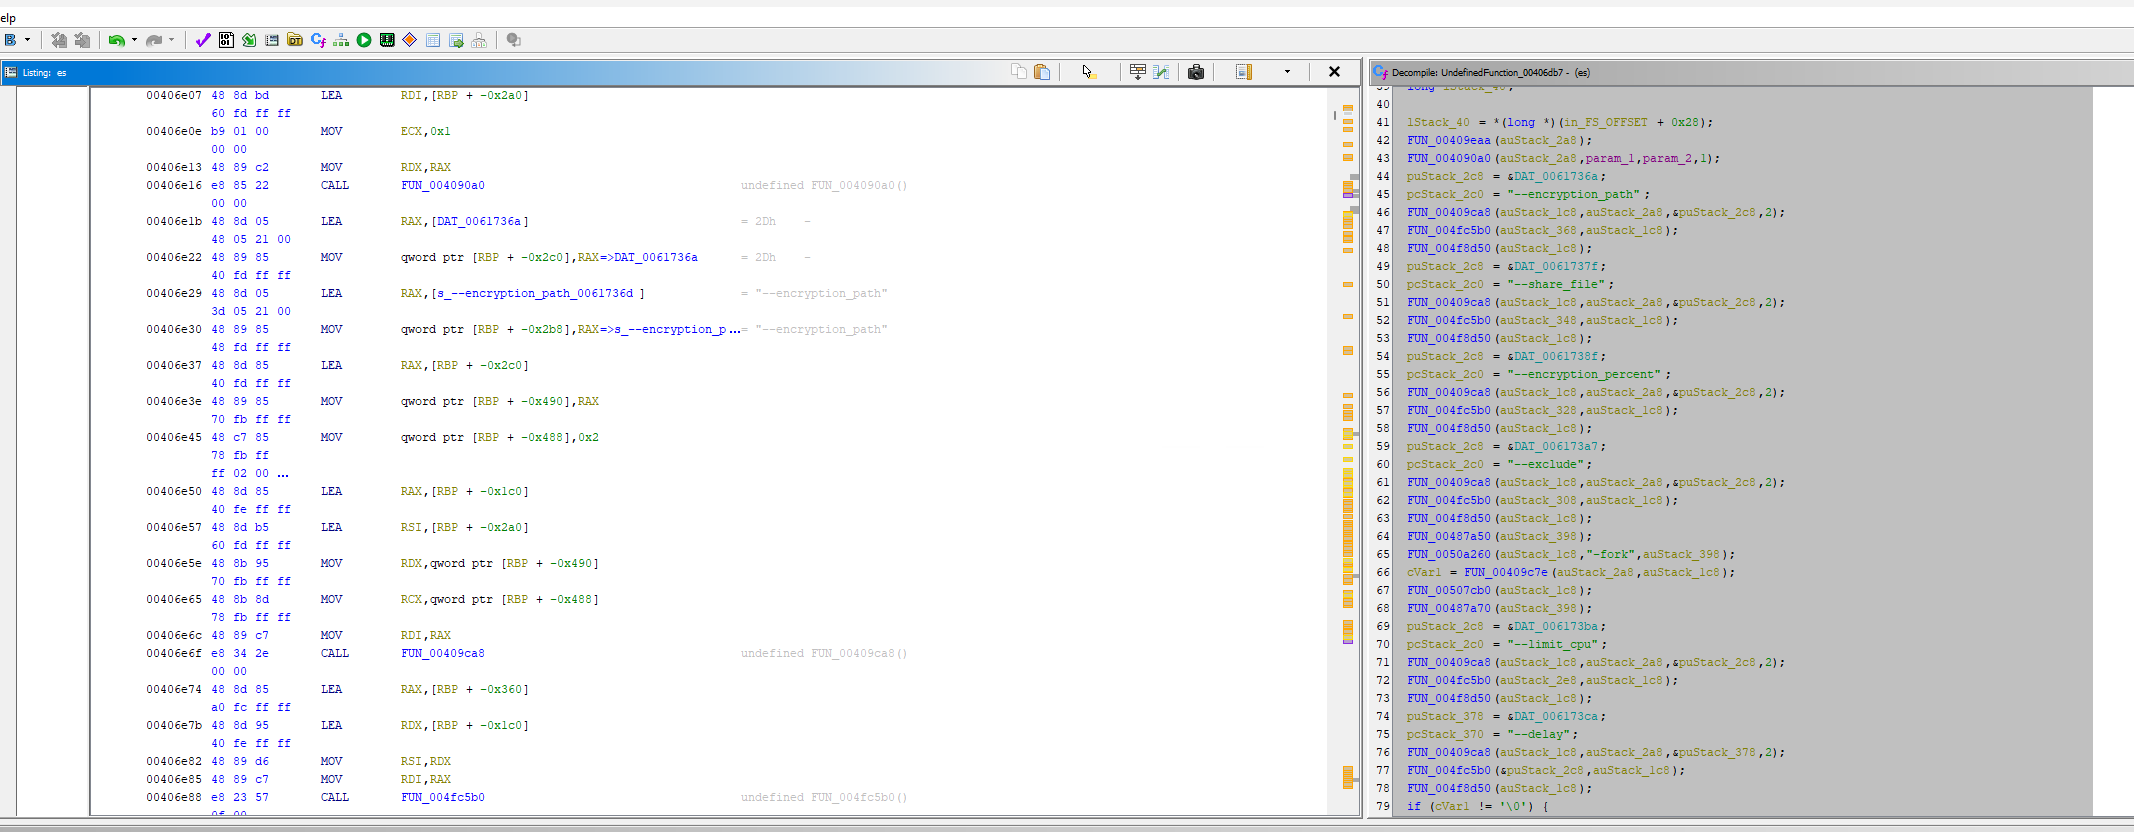Click the lowest orange marker in overview margin
The width and height of the screenshot is (2134, 832).
(1348, 776)
